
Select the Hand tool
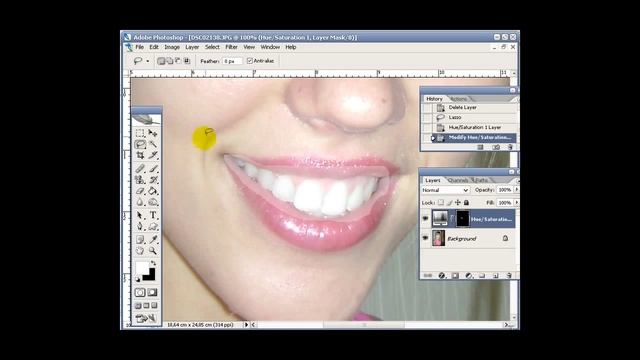tap(140, 251)
